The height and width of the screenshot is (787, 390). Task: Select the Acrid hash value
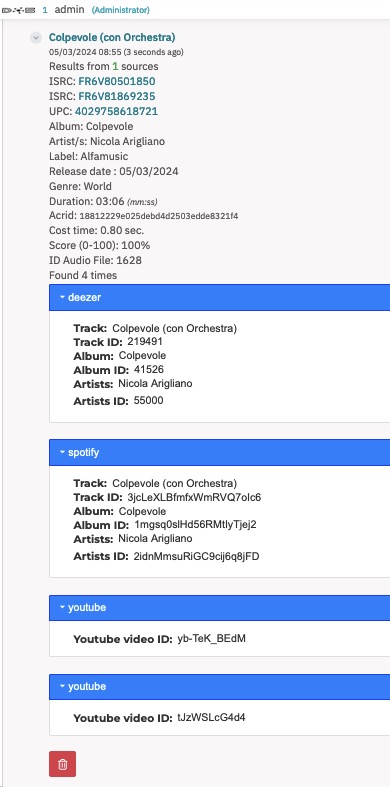pos(159,216)
